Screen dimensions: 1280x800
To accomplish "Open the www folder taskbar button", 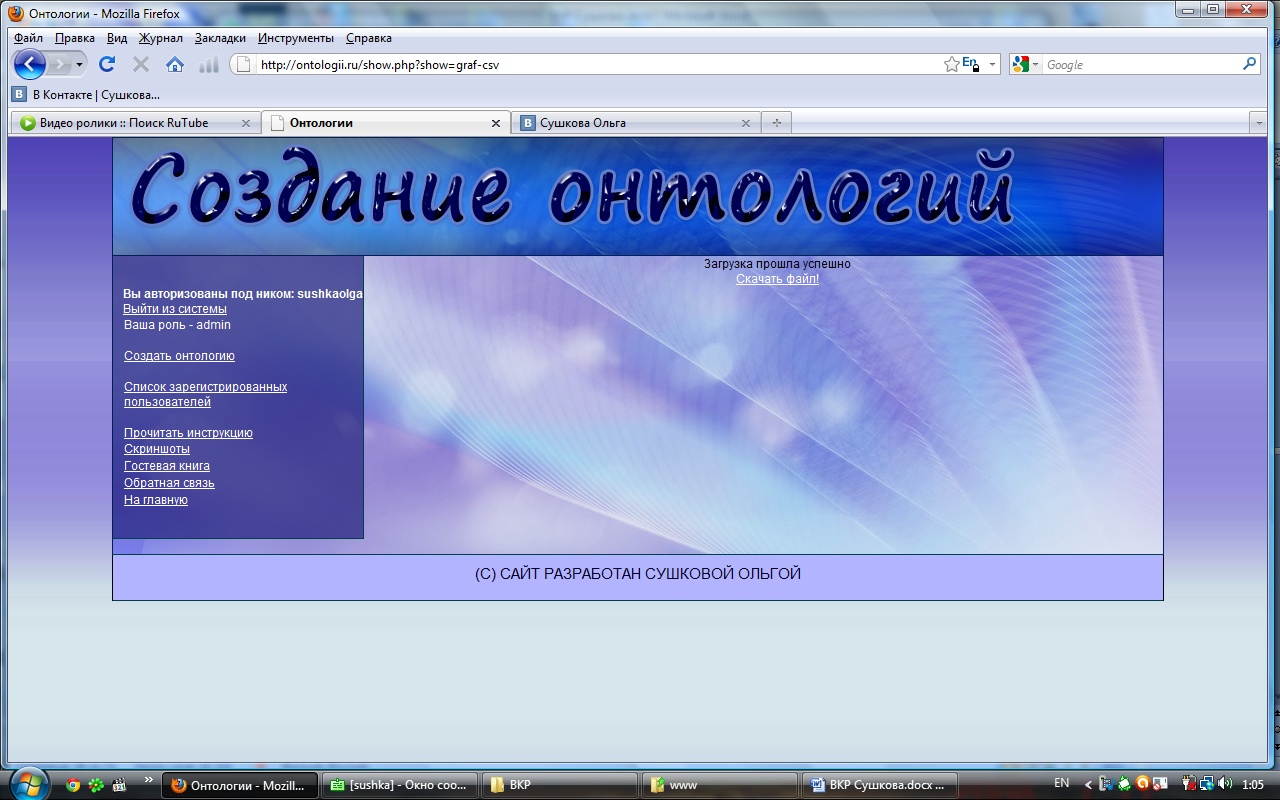I will pyautogui.click(x=720, y=785).
